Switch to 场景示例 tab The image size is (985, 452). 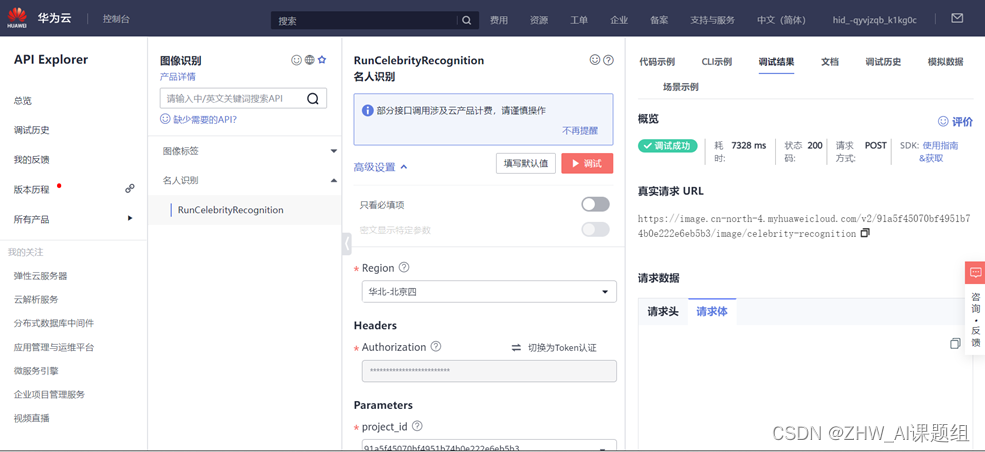coord(681,87)
